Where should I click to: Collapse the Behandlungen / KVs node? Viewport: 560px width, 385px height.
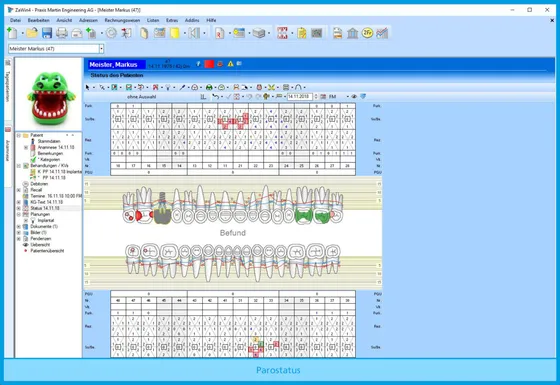pos(19,166)
